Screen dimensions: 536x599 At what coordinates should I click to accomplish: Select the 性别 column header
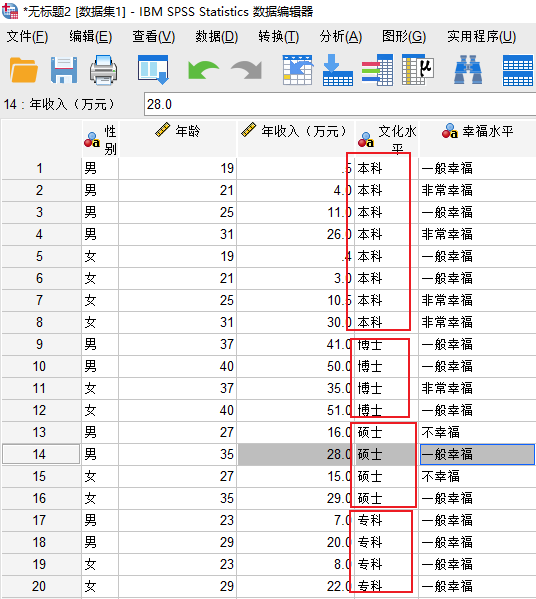tap(100, 139)
